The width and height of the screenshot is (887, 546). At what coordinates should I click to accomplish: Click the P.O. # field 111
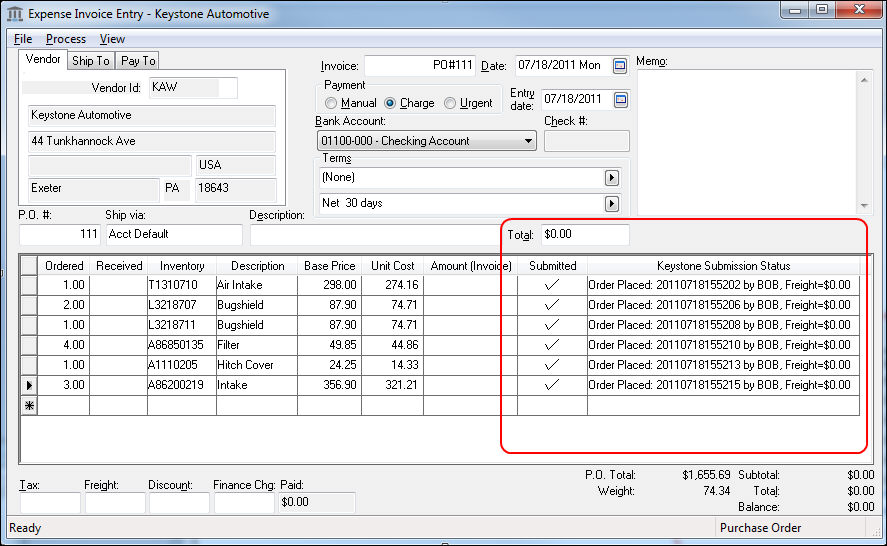tap(59, 234)
